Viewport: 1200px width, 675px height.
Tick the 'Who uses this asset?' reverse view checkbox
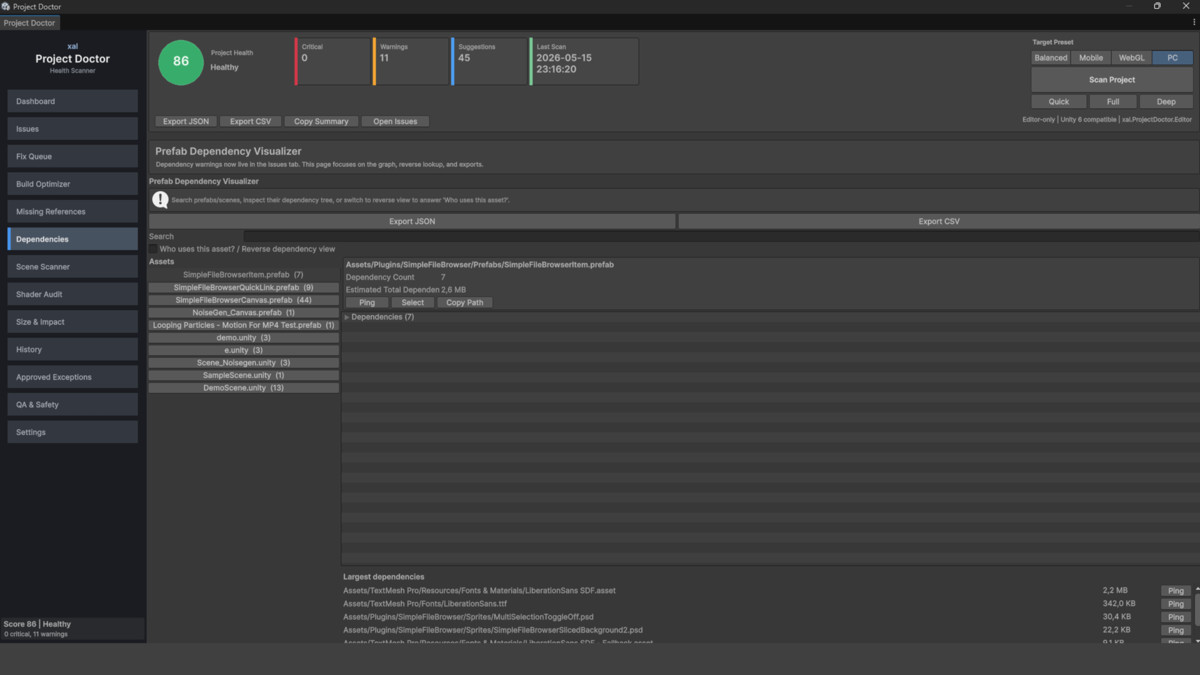point(154,249)
